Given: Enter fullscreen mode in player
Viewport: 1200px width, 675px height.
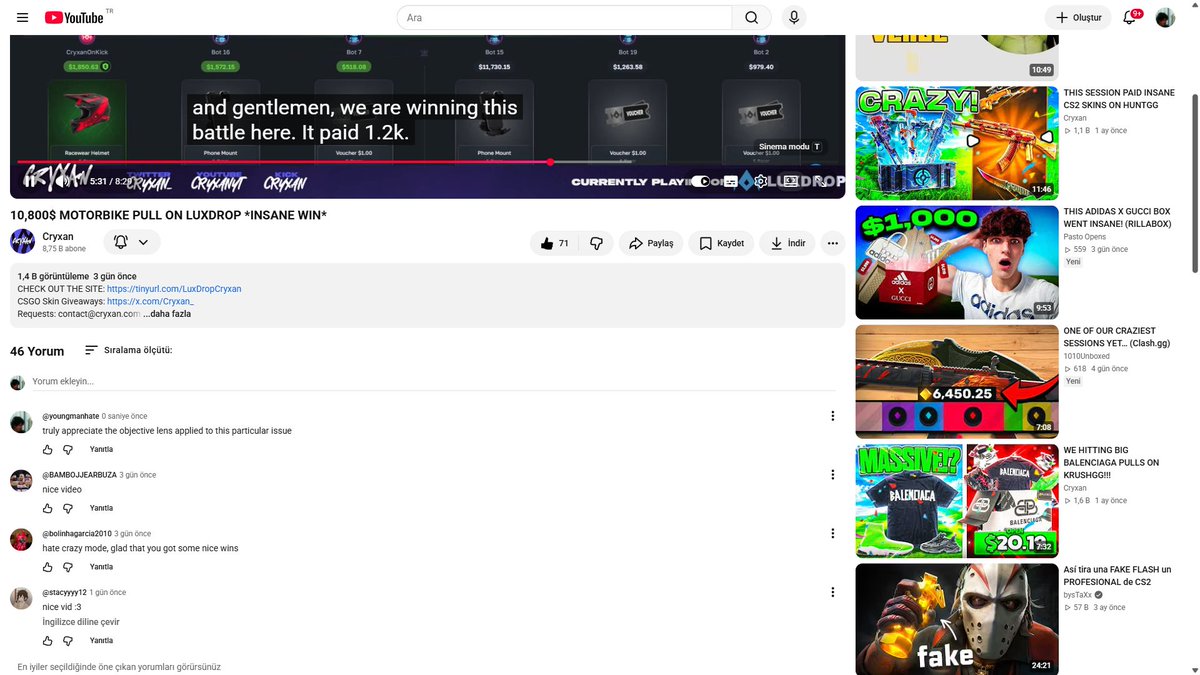Looking at the screenshot, I should pyautogui.click(x=820, y=181).
